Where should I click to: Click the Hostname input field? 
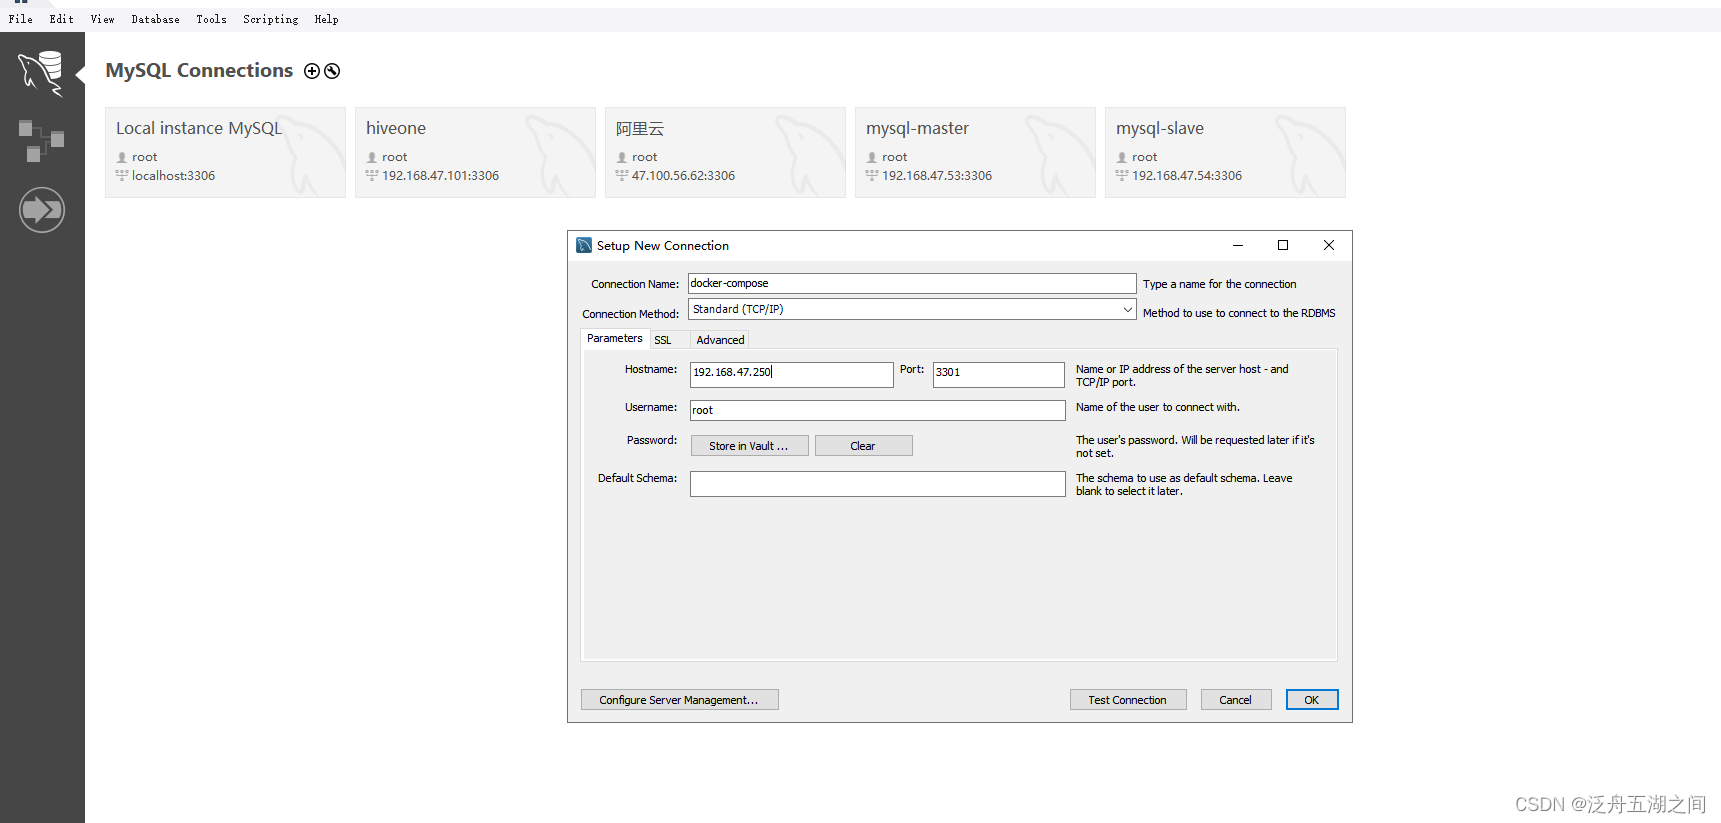click(792, 374)
